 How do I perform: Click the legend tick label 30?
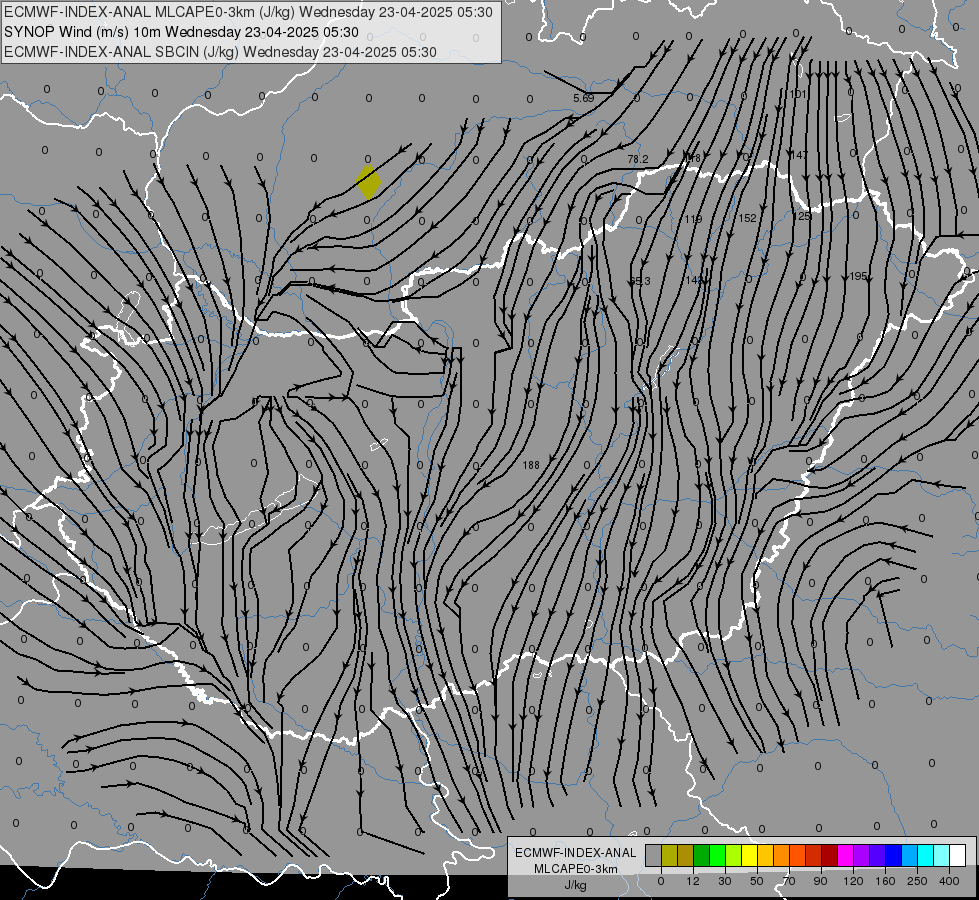pyautogui.click(x=725, y=881)
